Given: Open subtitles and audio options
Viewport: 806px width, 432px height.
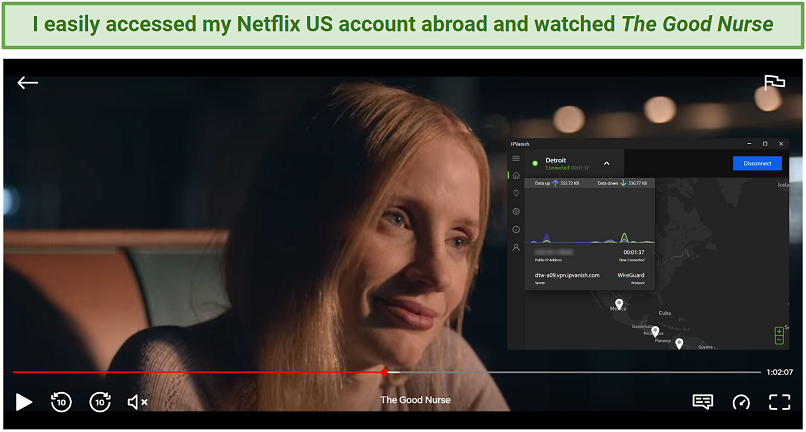Looking at the screenshot, I should click(x=703, y=402).
